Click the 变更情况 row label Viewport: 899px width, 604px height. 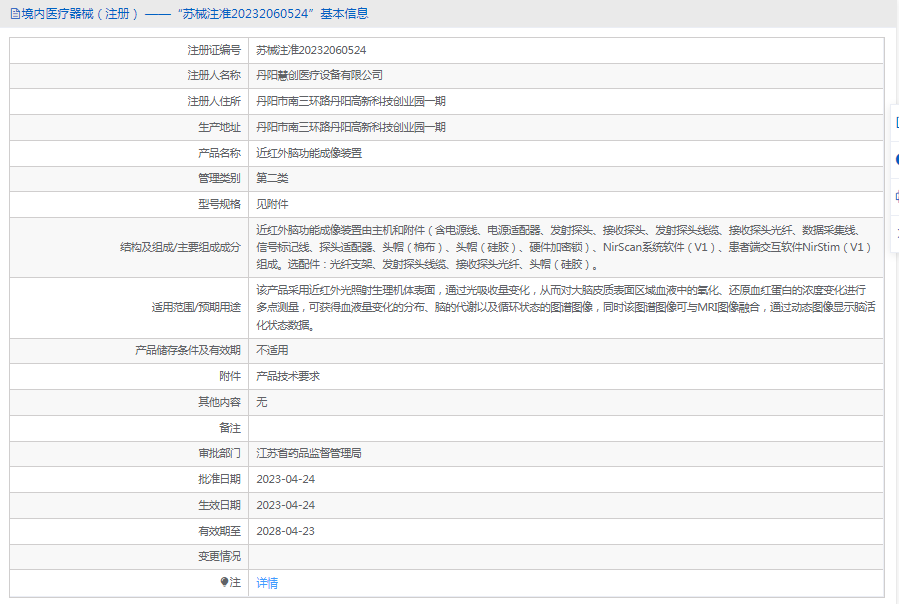219,556
